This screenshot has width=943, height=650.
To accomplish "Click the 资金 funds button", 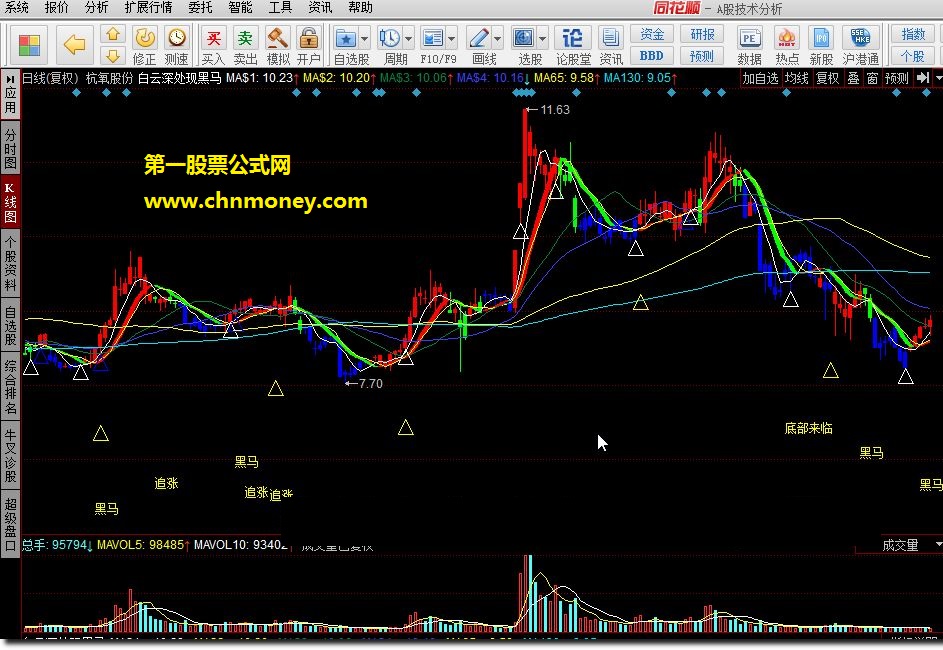I will pyautogui.click(x=652, y=34).
